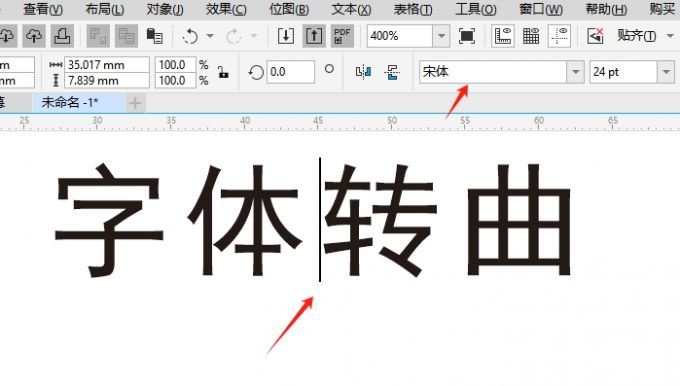Open the 工具(O) menu
This screenshot has height=386, width=680.
click(475, 9)
